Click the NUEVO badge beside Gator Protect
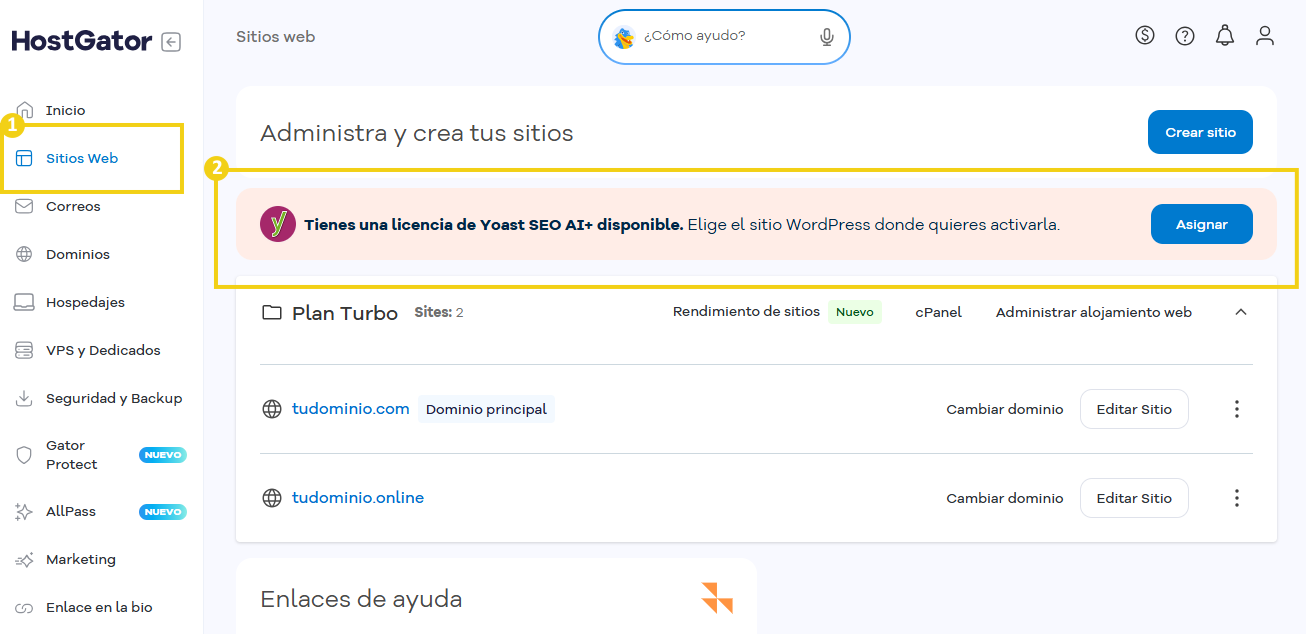The height and width of the screenshot is (634, 1306). (162, 455)
